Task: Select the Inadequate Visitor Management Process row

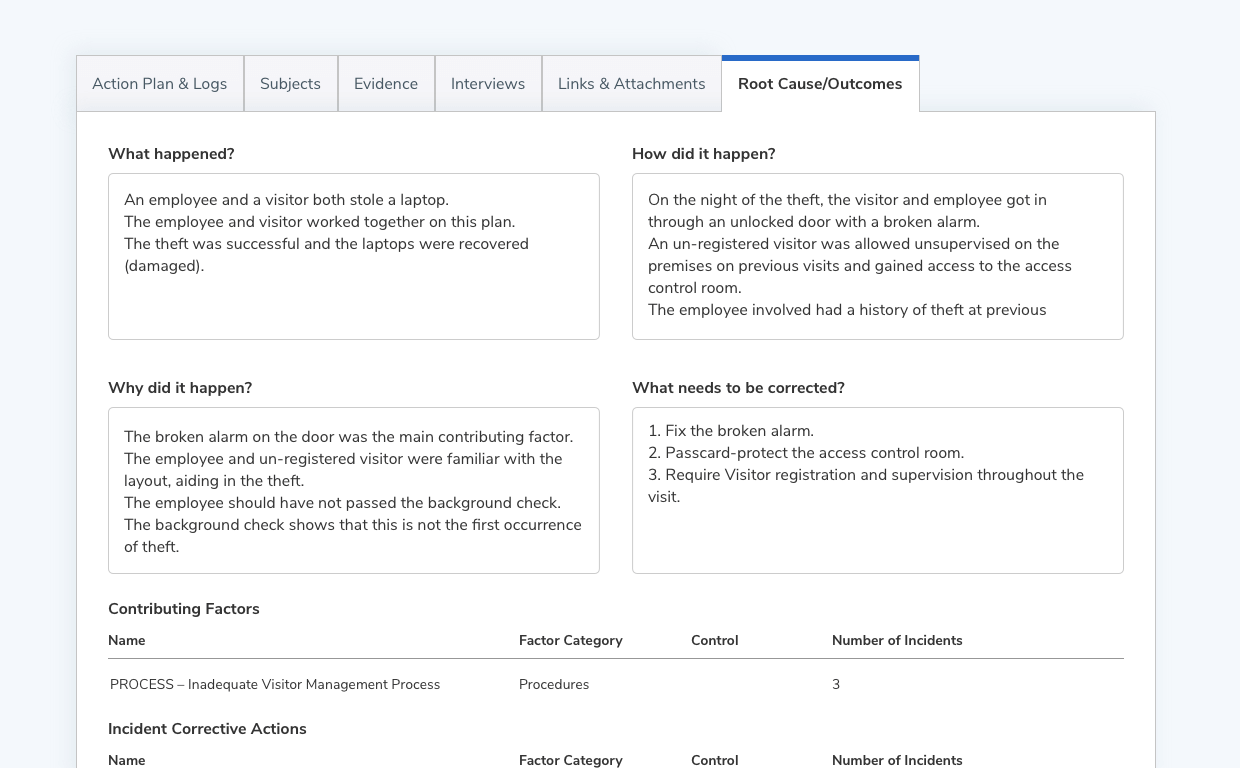Action: coord(274,684)
